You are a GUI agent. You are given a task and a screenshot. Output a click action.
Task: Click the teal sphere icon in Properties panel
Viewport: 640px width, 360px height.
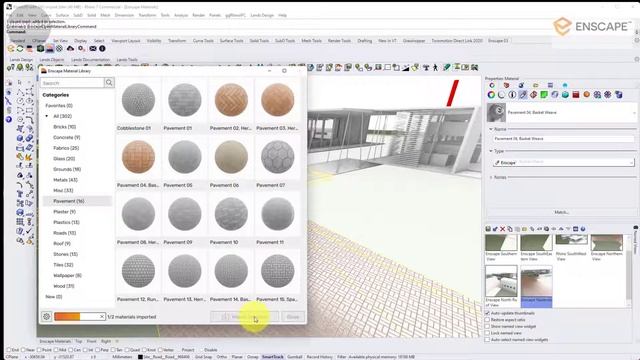[565, 95]
